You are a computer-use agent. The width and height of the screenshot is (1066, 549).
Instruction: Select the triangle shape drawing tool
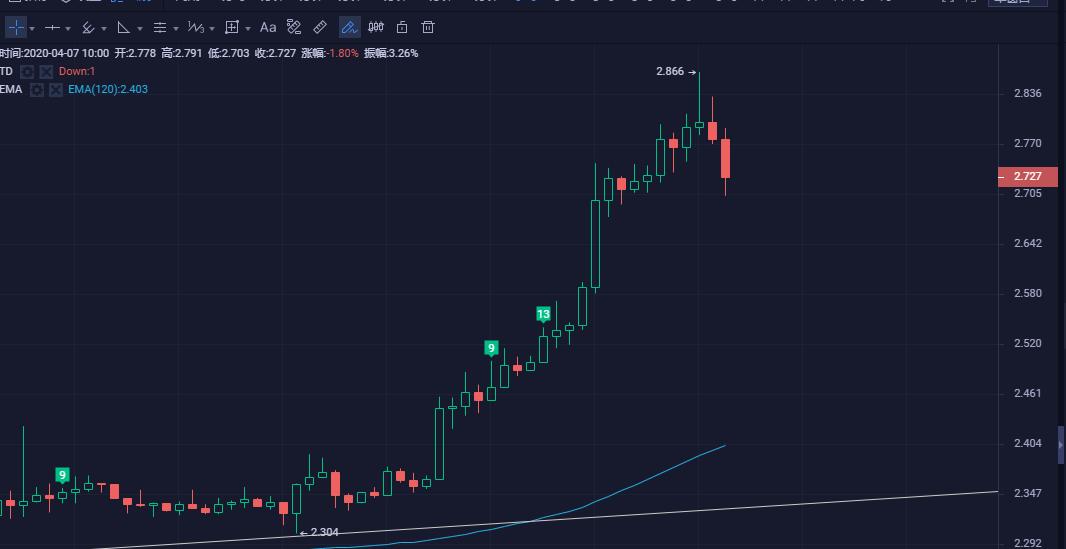(x=124, y=28)
